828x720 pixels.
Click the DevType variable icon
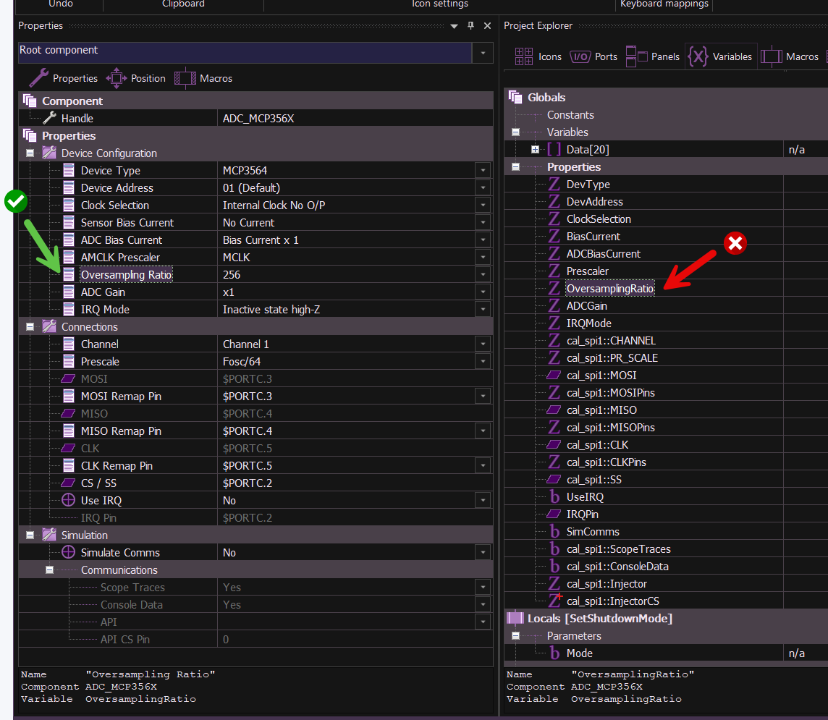pos(554,184)
